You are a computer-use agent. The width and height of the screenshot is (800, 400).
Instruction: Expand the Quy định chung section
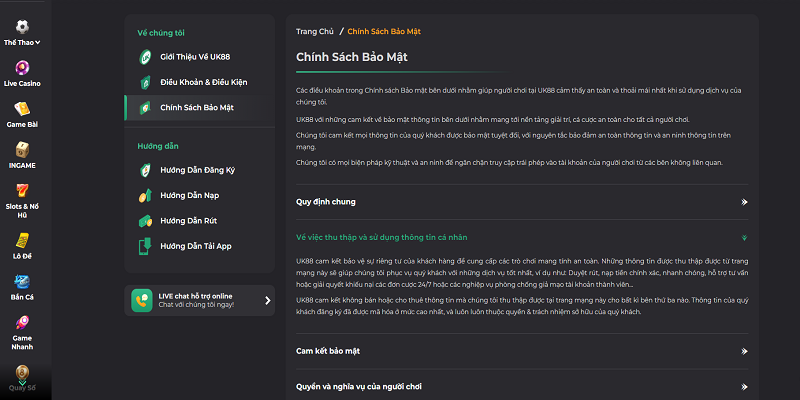coord(744,201)
